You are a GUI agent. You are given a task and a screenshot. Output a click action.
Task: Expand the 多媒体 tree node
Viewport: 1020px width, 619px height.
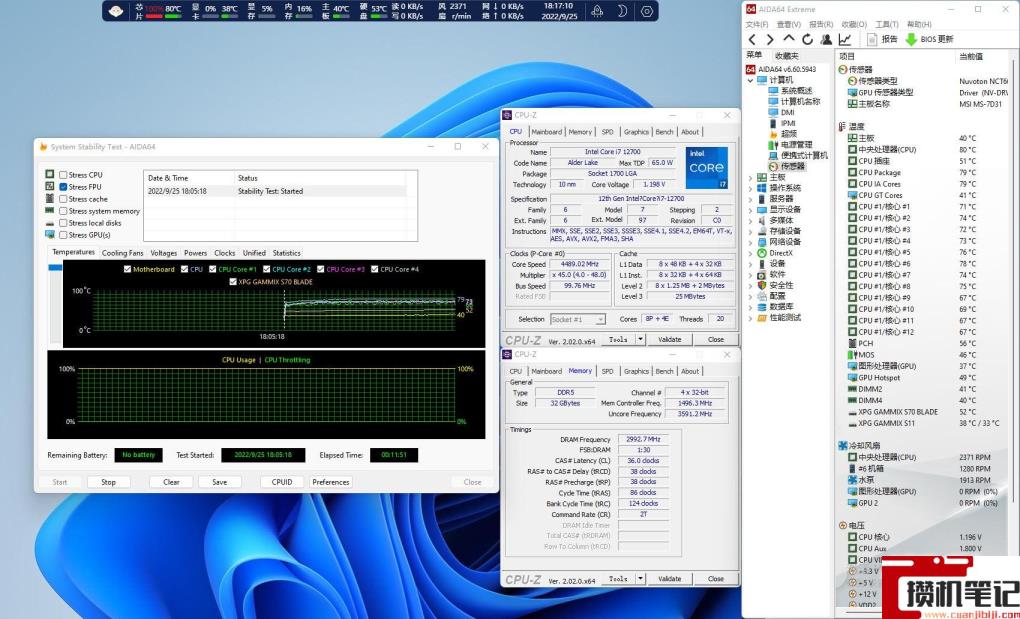pyautogui.click(x=751, y=220)
